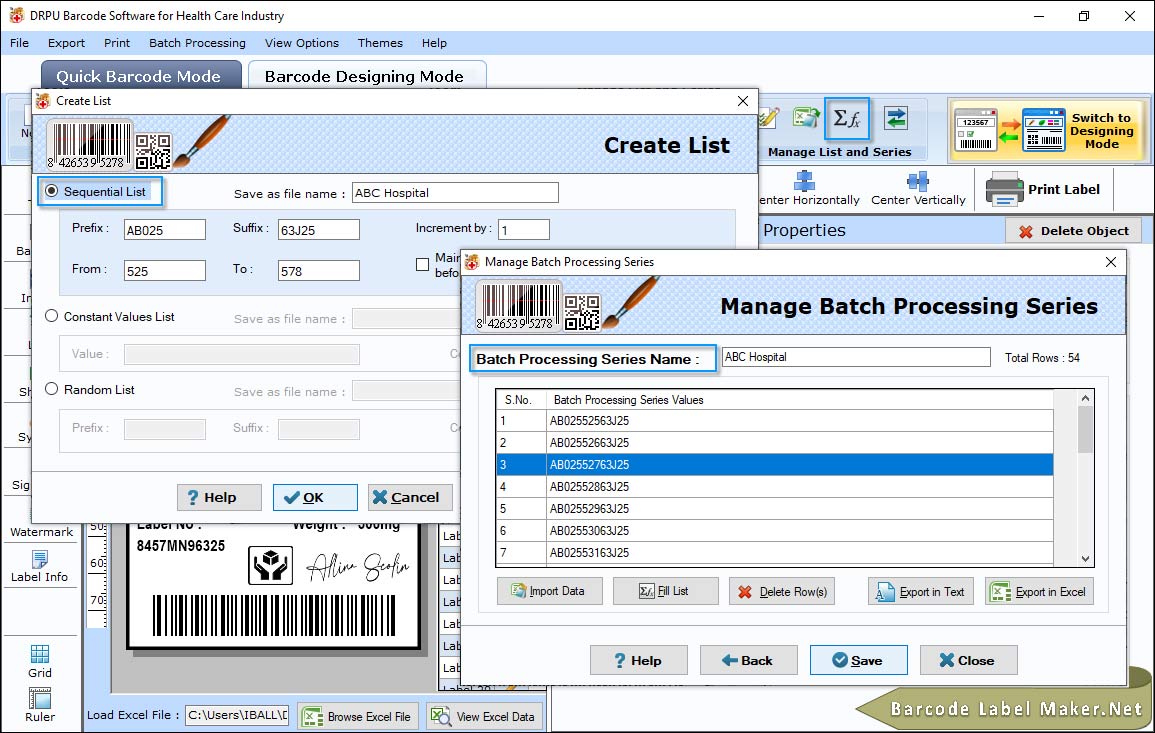Select row AB02553163J25 in the series list
The width and height of the screenshot is (1155, 733).
coord(774,553)
